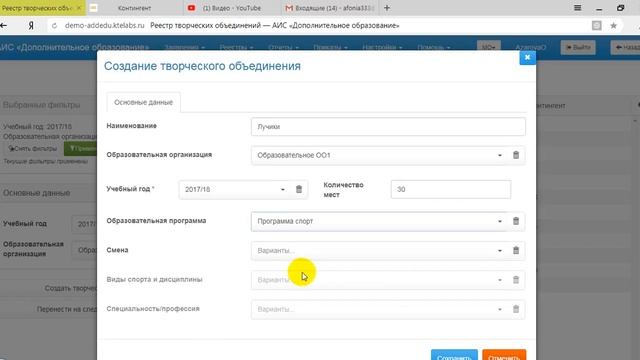Select the Основные данные tab
This screenshot has width=640, height=360.
click(x=143, y=102)
